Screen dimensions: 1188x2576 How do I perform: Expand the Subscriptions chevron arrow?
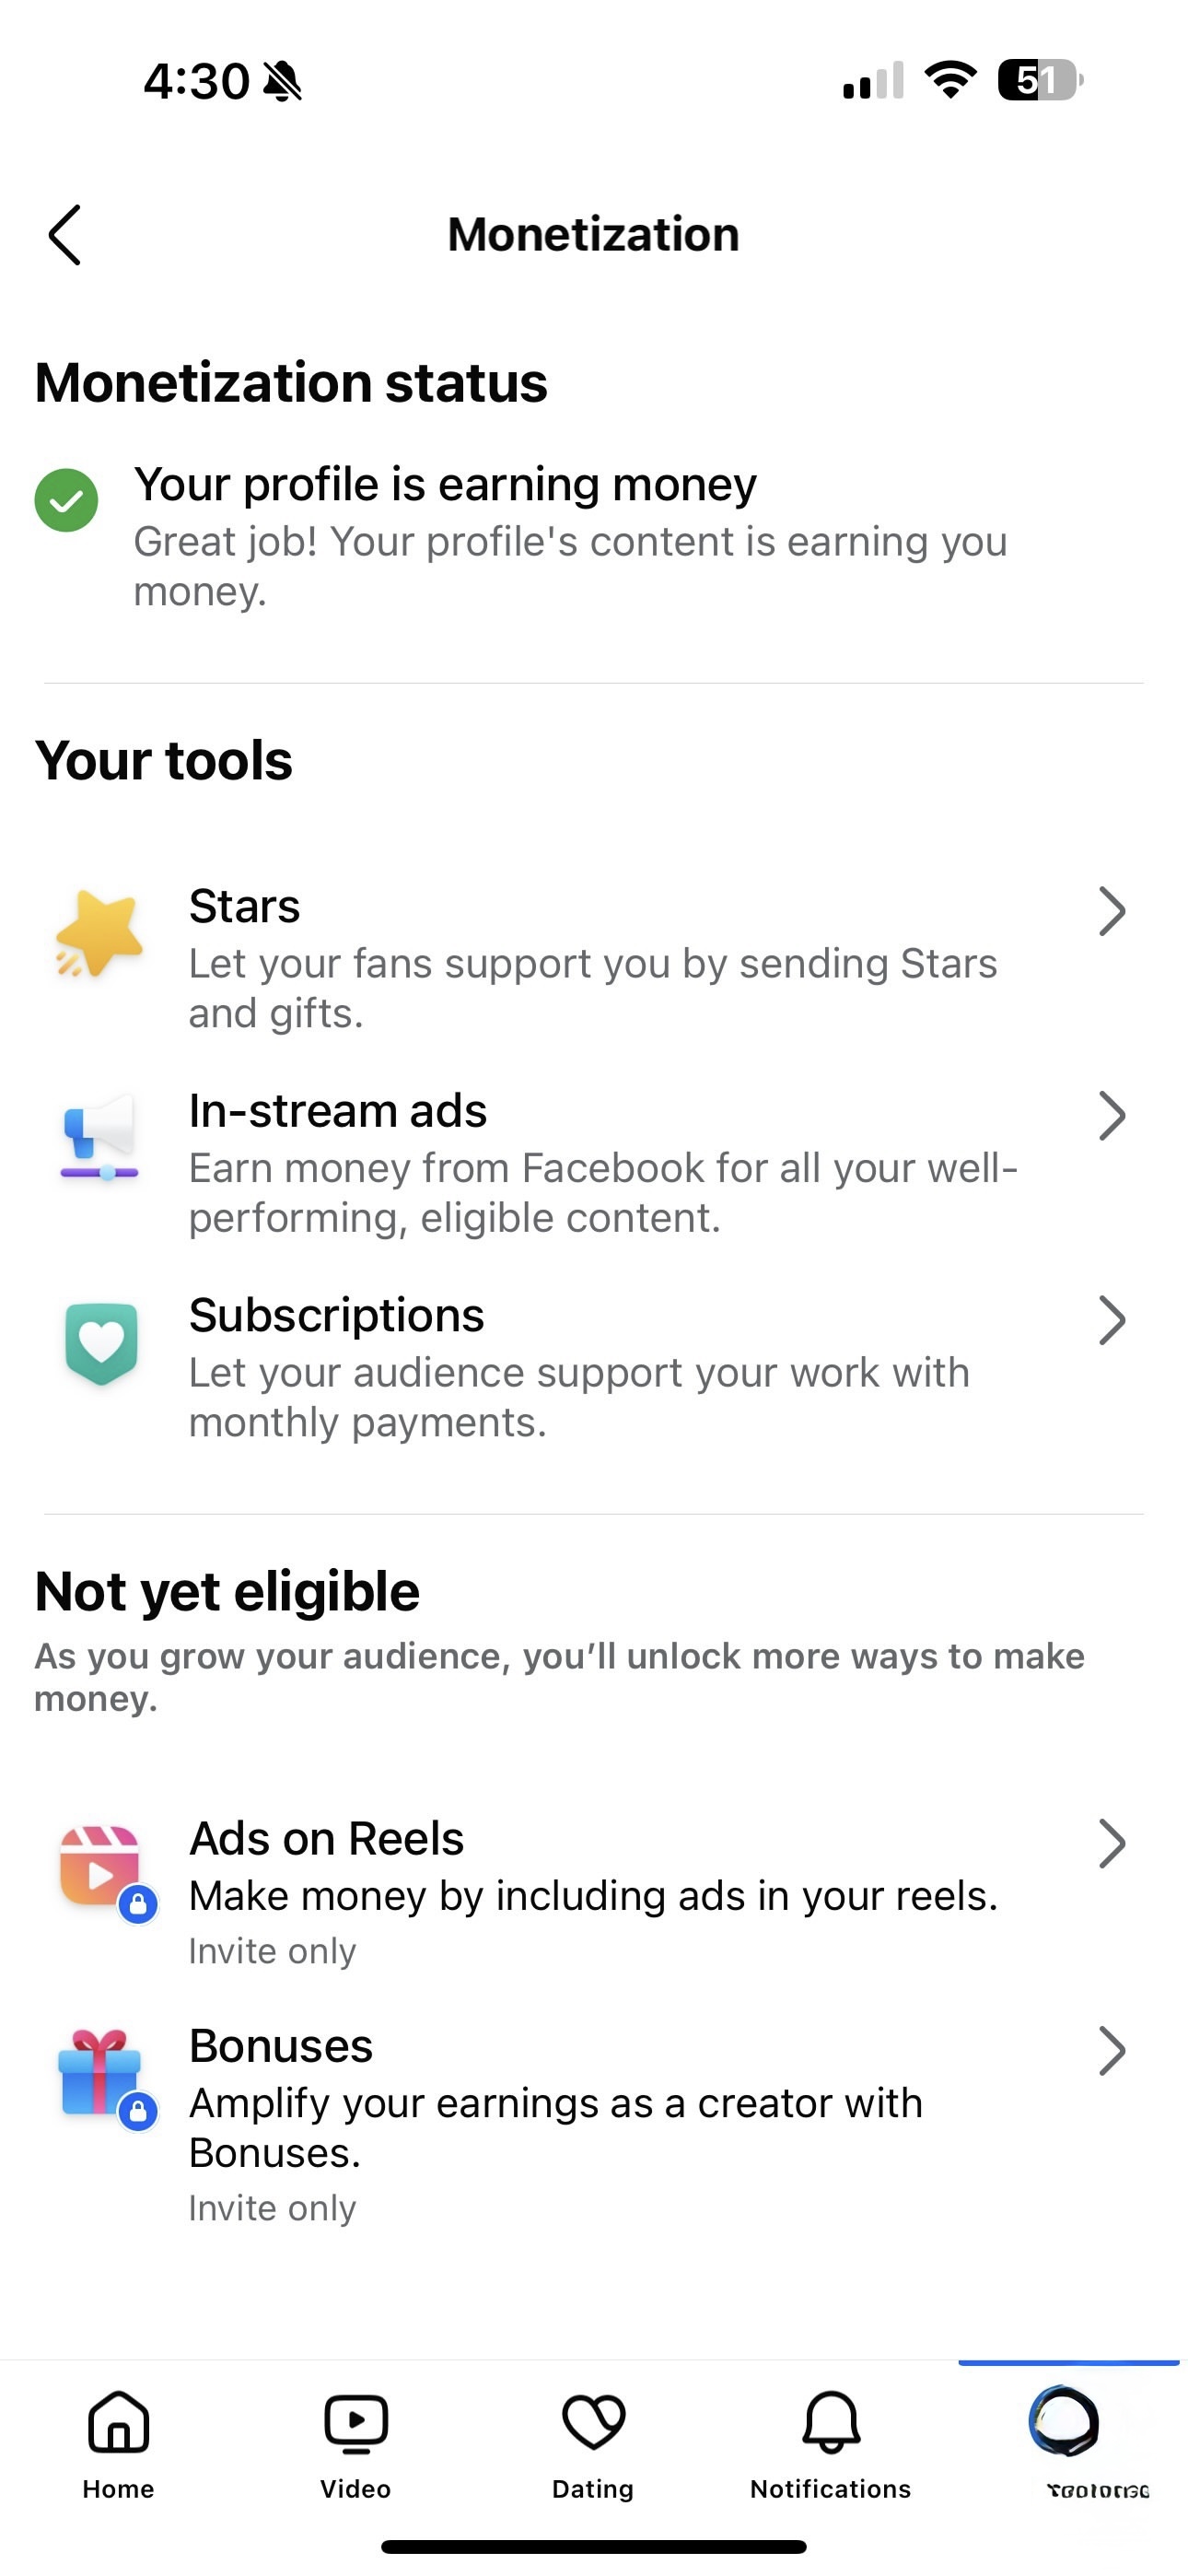(1112, 1320)
